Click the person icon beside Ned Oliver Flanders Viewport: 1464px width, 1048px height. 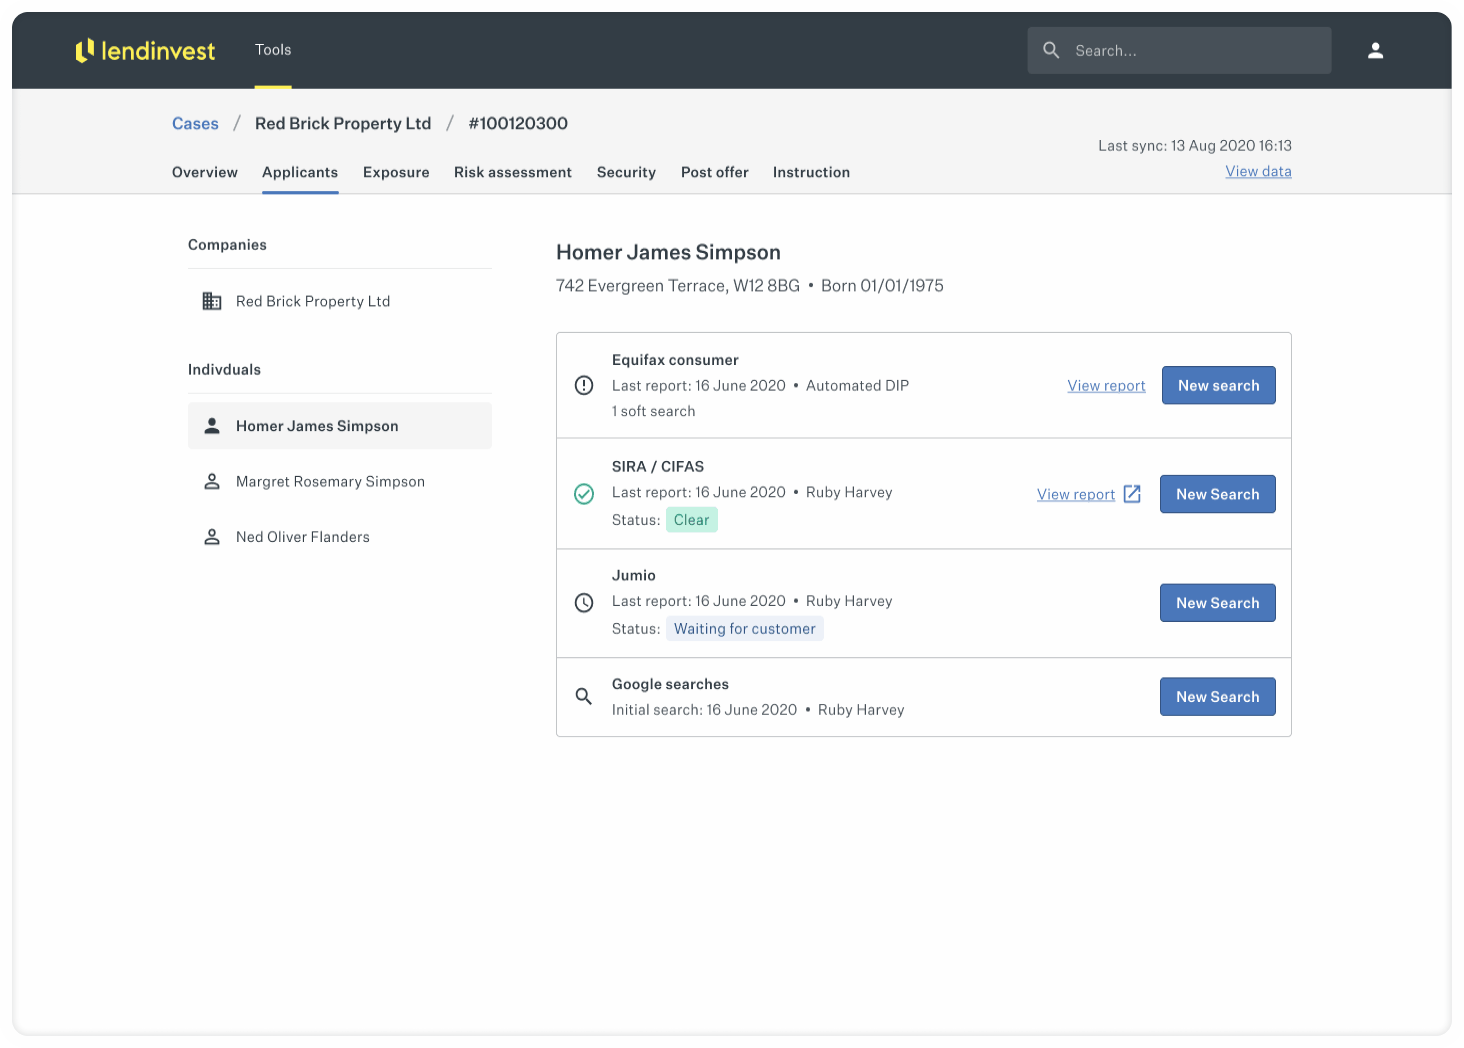[212, 537]
